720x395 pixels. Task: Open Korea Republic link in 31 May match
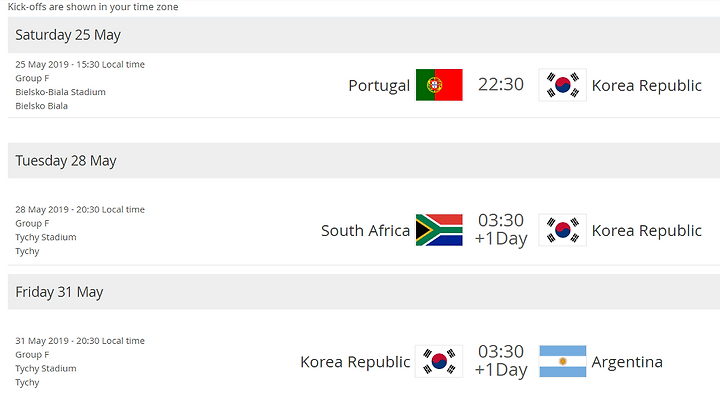pos(355,362)
